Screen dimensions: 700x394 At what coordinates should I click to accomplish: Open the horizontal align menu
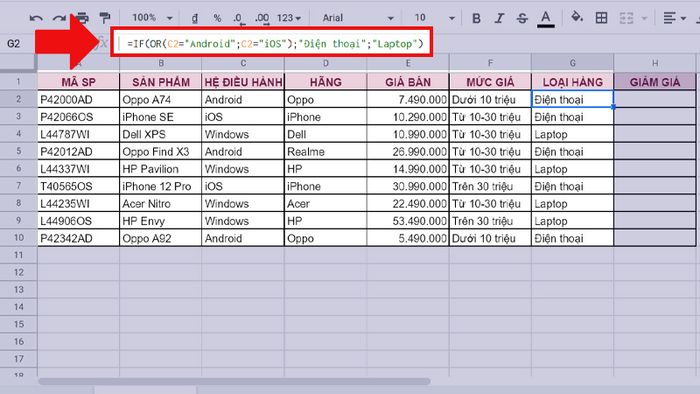click(x=674, y=18)
